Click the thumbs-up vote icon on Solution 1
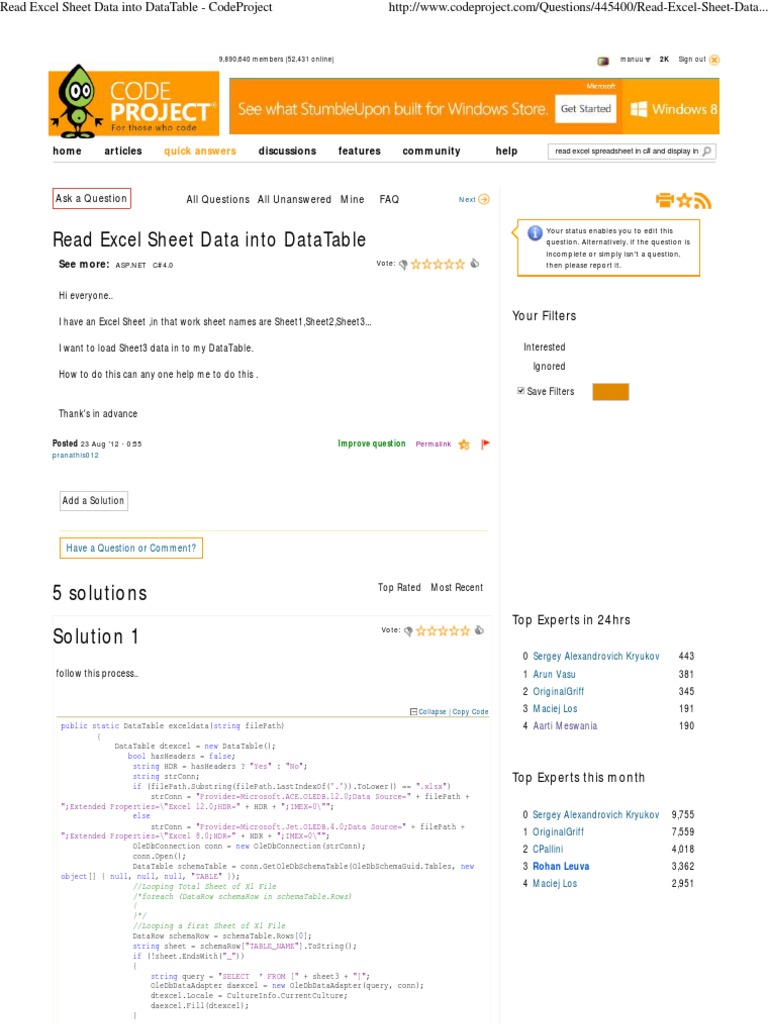The width and height of the screenshot is (768, 1024). tap(480, 630)
